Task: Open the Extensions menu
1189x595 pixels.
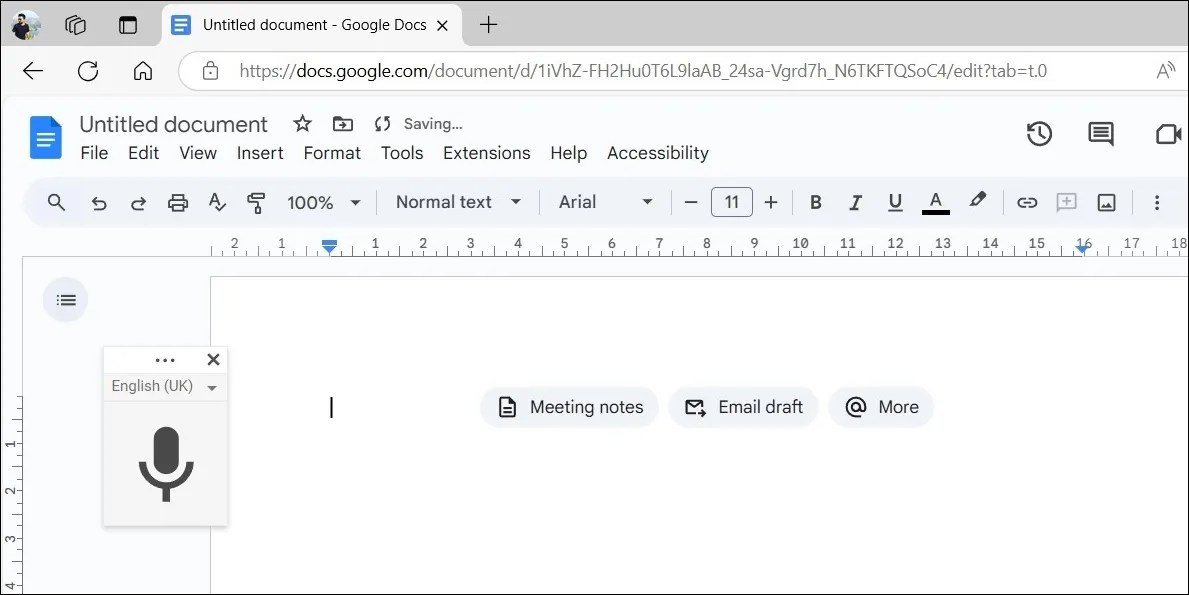Action: pos(487,153)
